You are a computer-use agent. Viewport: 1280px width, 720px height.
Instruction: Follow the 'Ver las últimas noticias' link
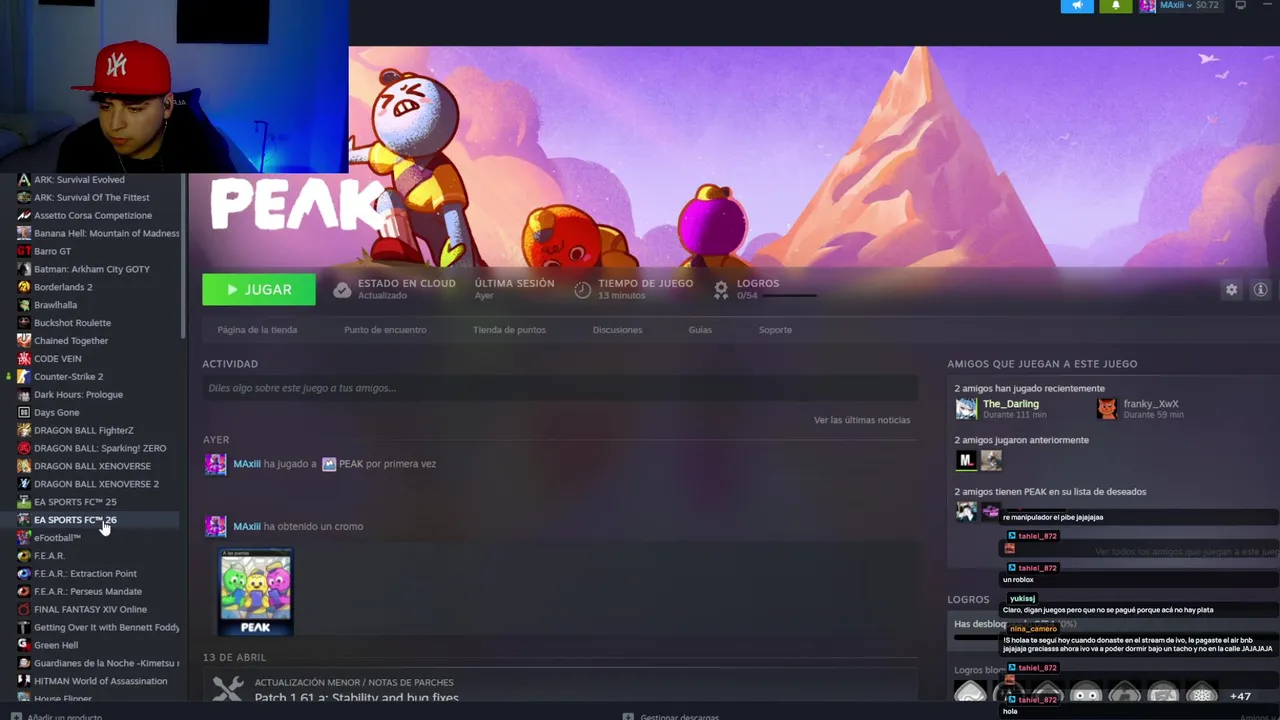click(862, 420)
